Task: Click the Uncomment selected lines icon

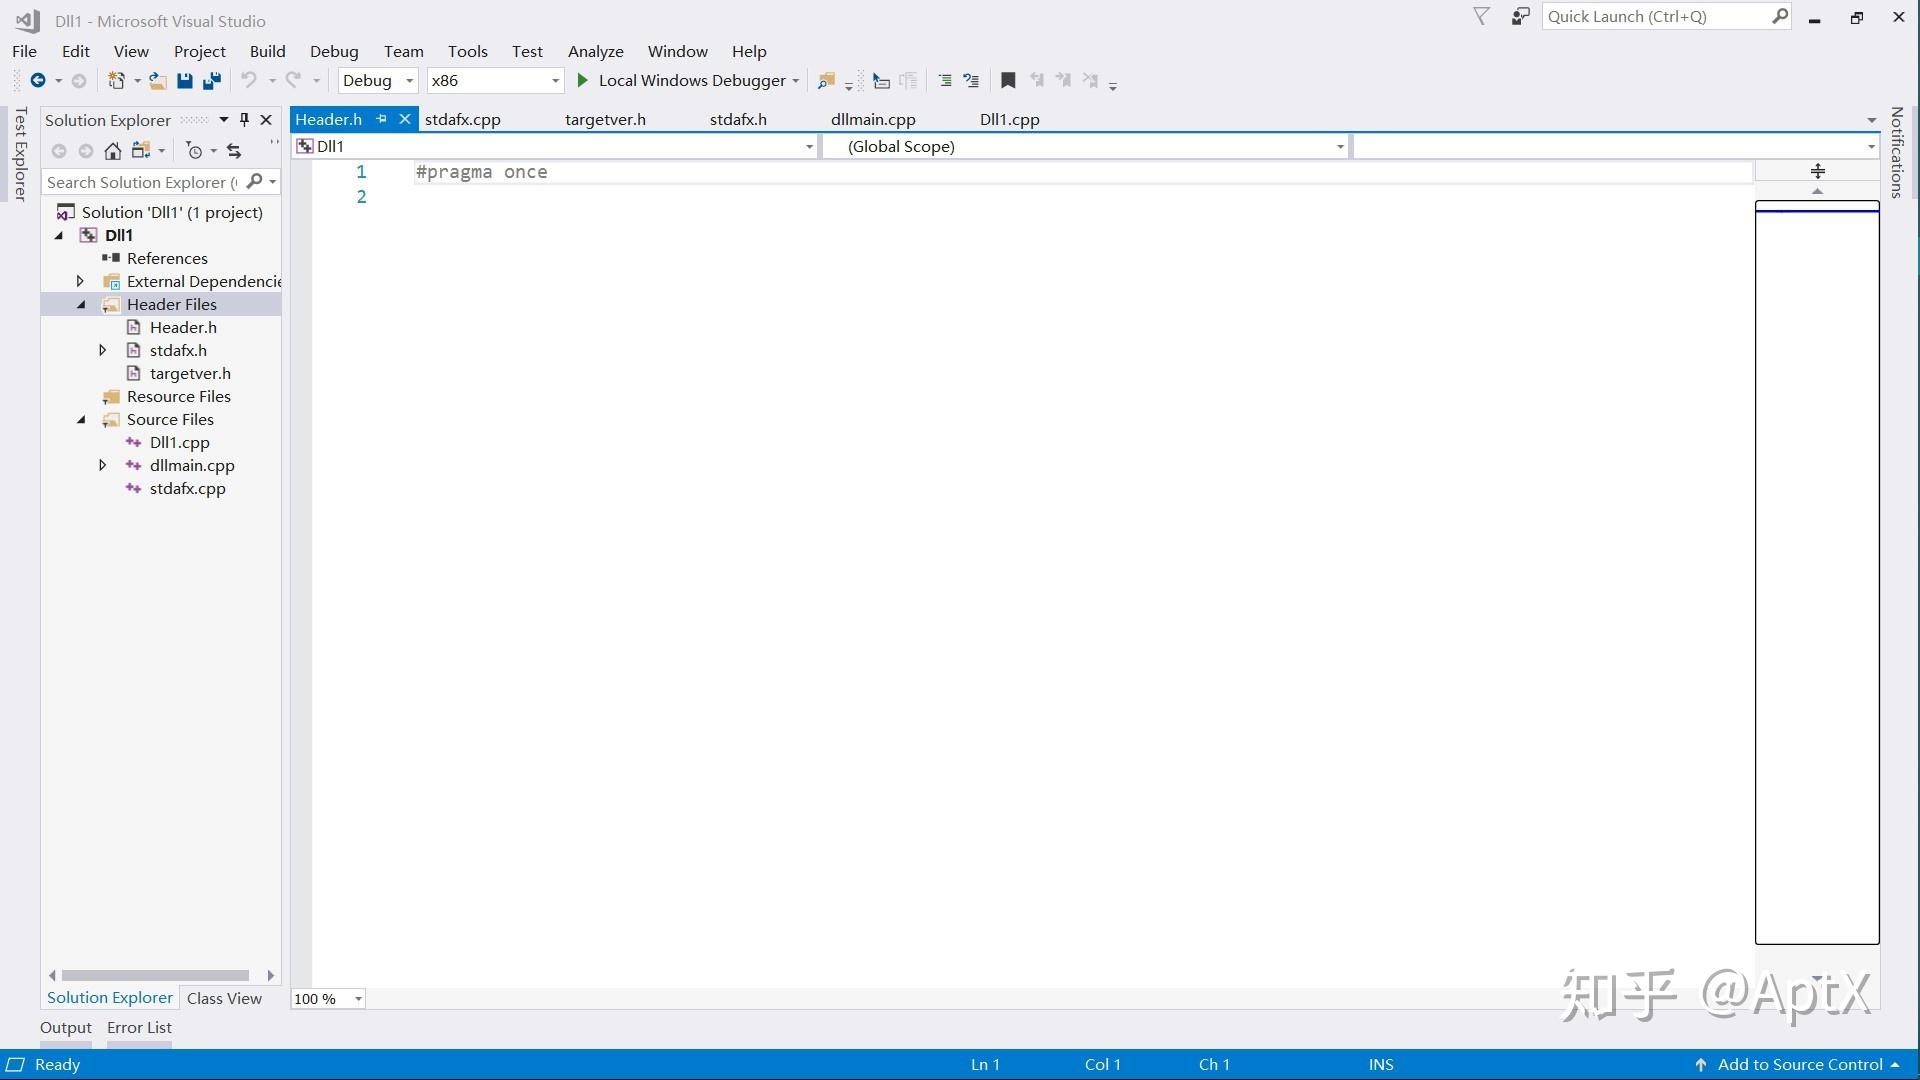Action: click(x=971, y=81)
